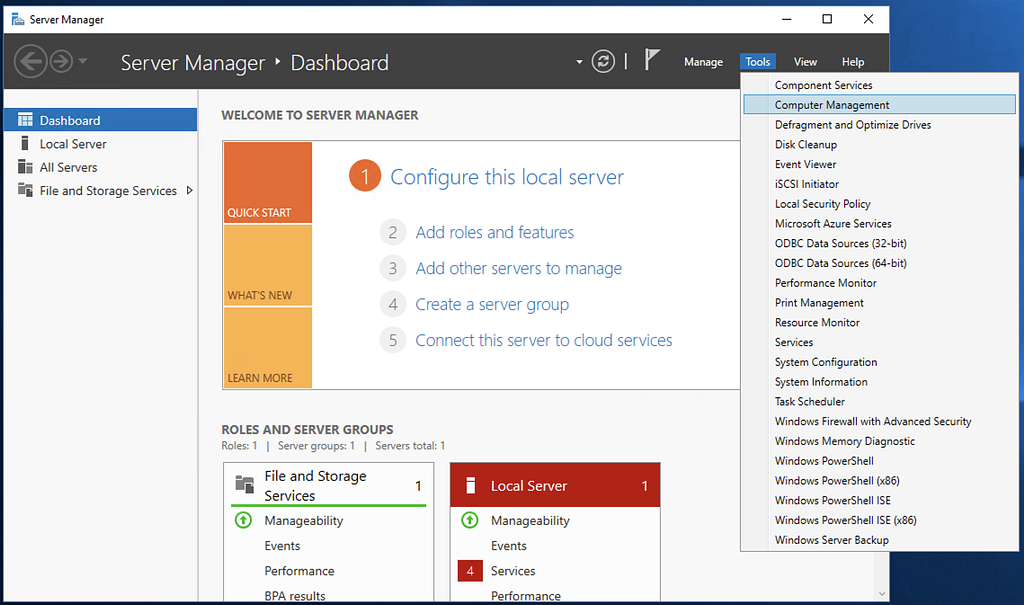Open the navigation history dropdown arrow
This screenshot has width=1024, height=605.
click(82, 61)
